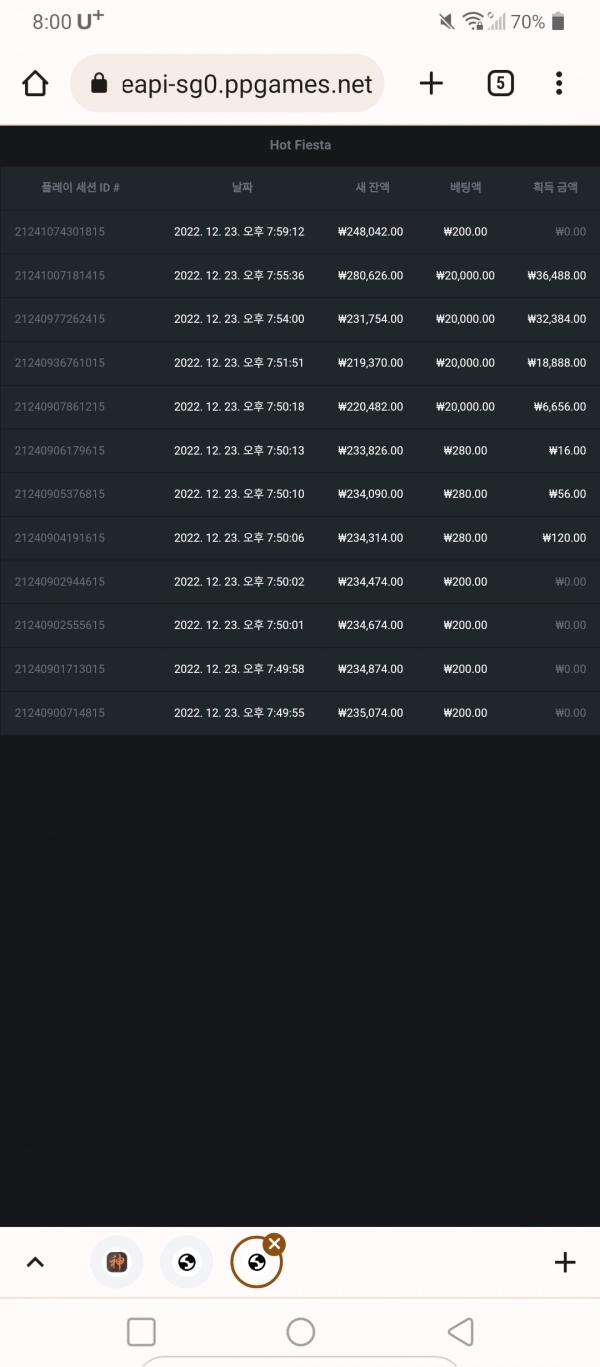Screen dimensions: 600x1367
Task: Open the three-dot browser menu
Action: (x=559, y=83)
